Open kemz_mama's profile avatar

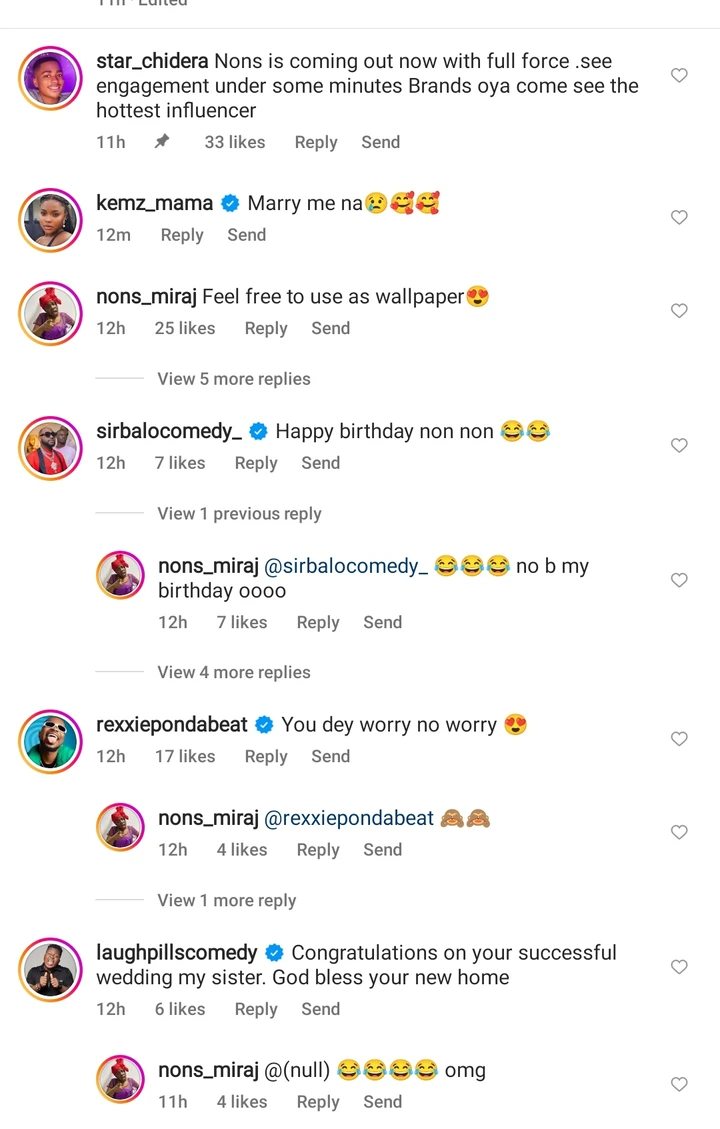pyautogui.click(x=50, y=219)
